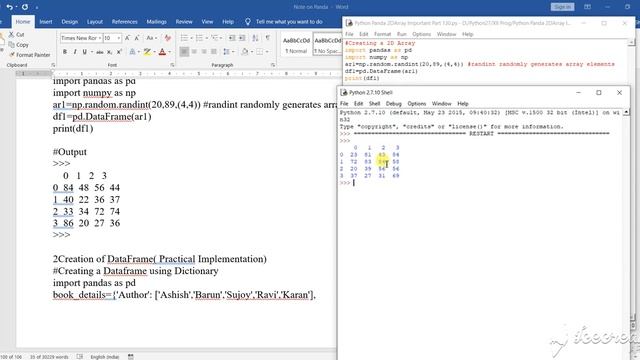Open the Debug menu in Python Shell
This screenshot has height=360, width=640.
pyautogui.click(x=393, y=104)
